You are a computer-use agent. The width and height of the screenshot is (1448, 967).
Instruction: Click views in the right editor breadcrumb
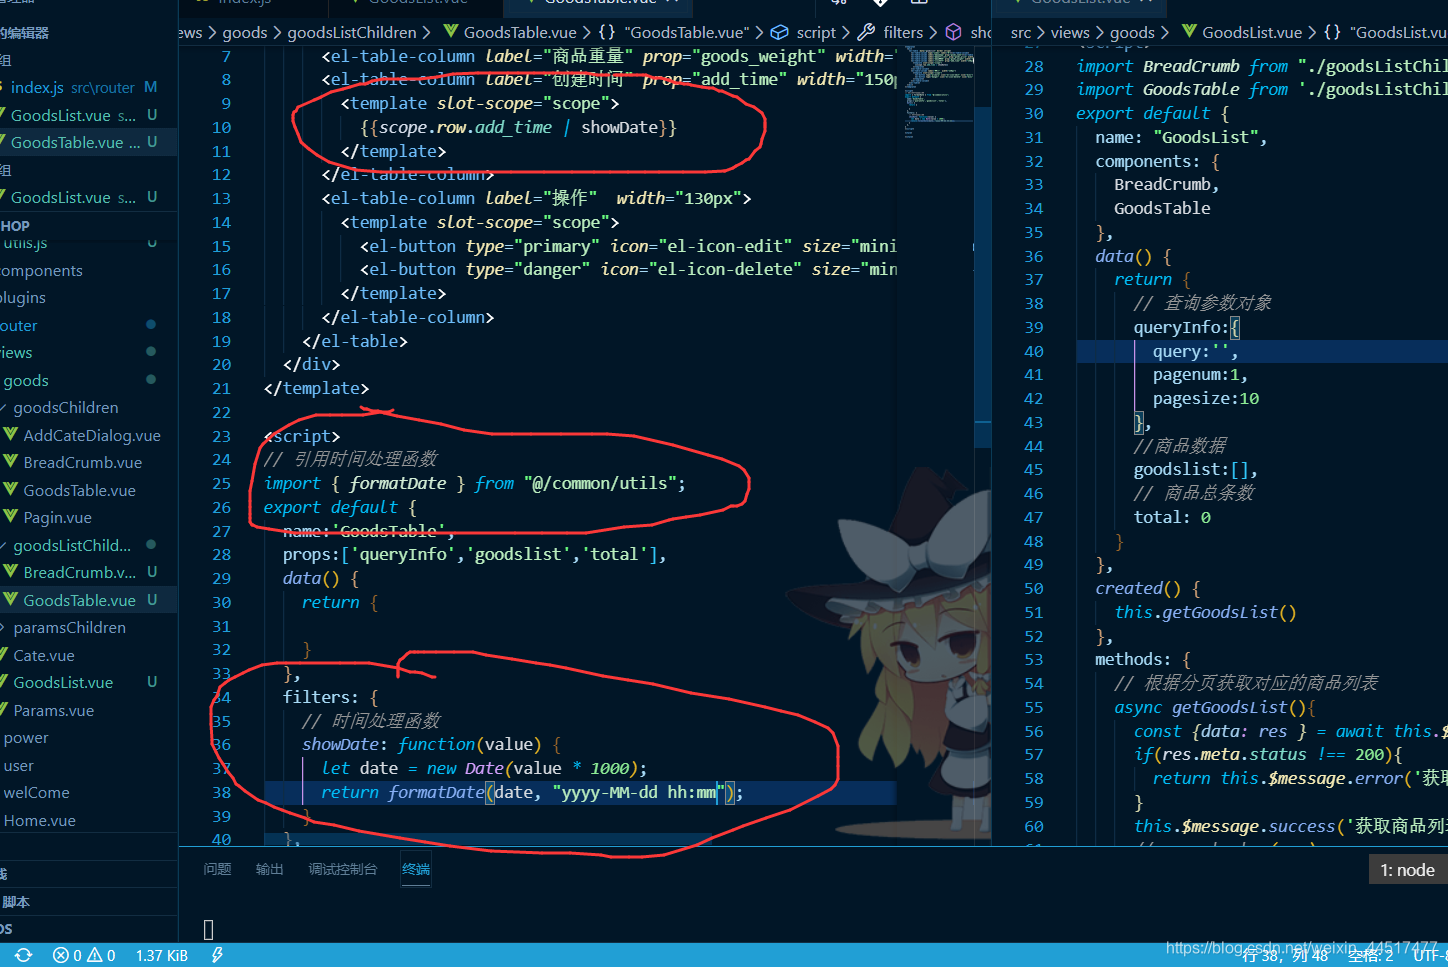[1070, 32]
